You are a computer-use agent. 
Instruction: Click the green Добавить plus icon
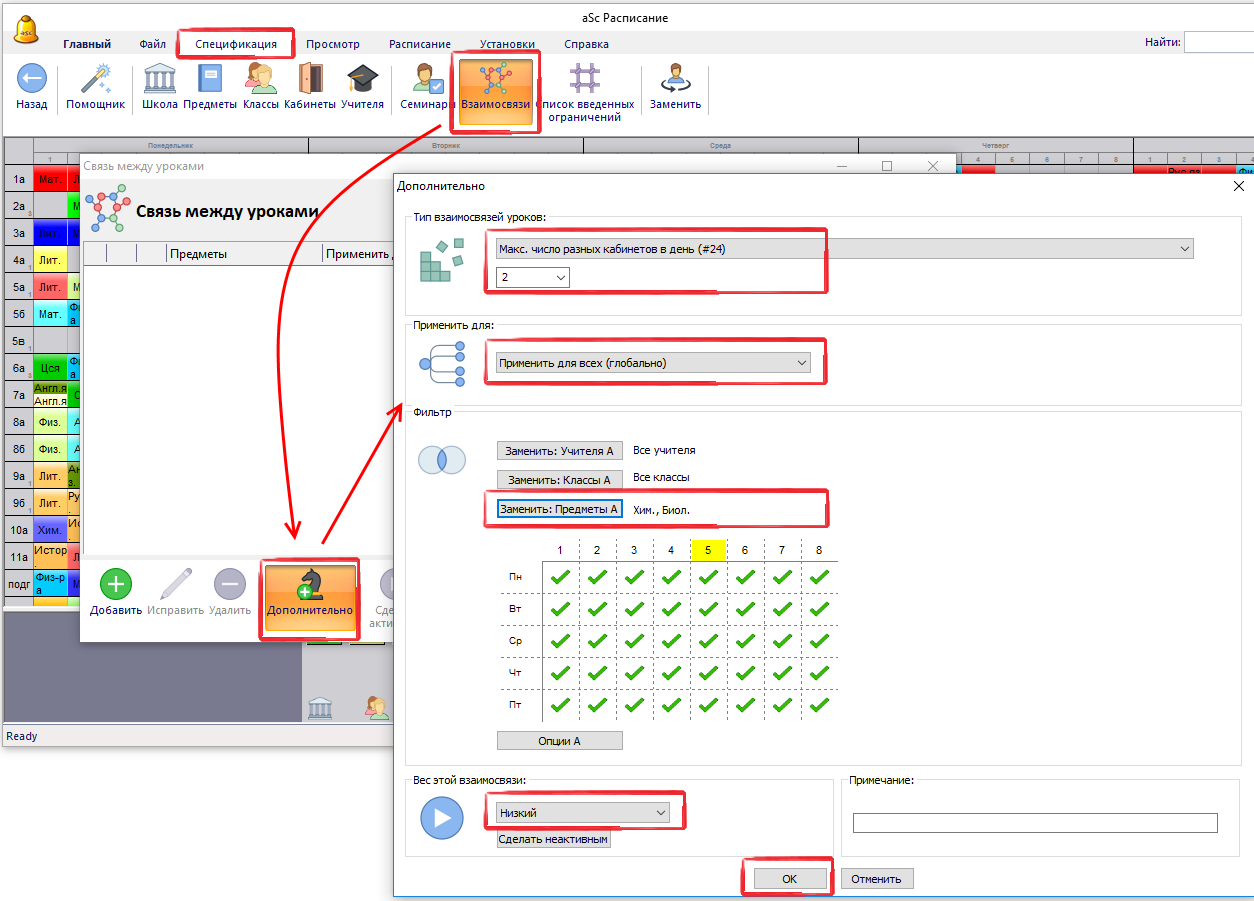click(x=116, y=585)
